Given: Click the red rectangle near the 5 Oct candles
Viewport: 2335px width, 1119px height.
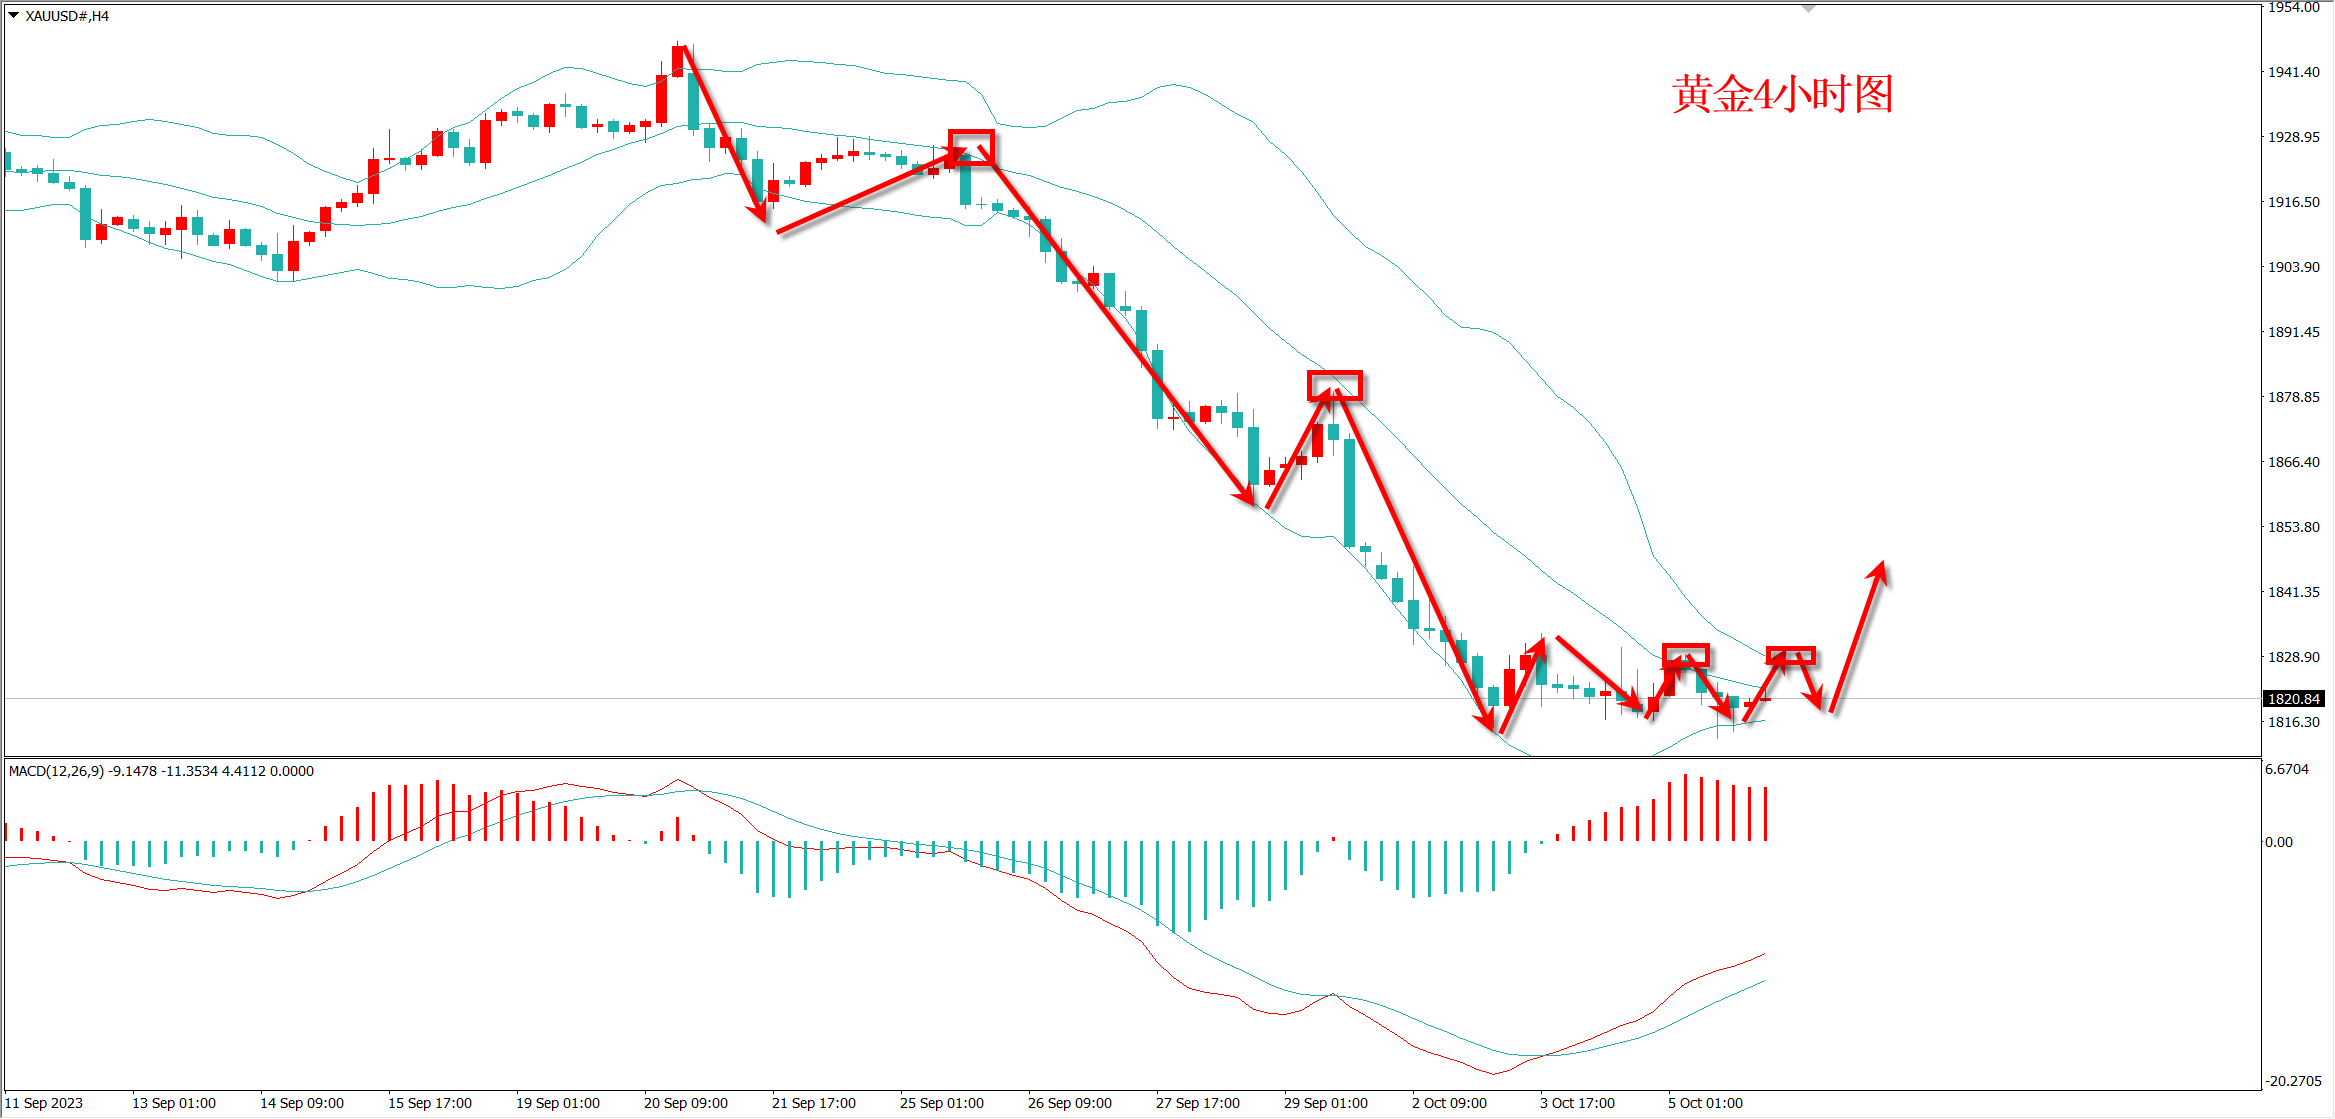Looking at the screenshot, I should [x=1686, y=656].
